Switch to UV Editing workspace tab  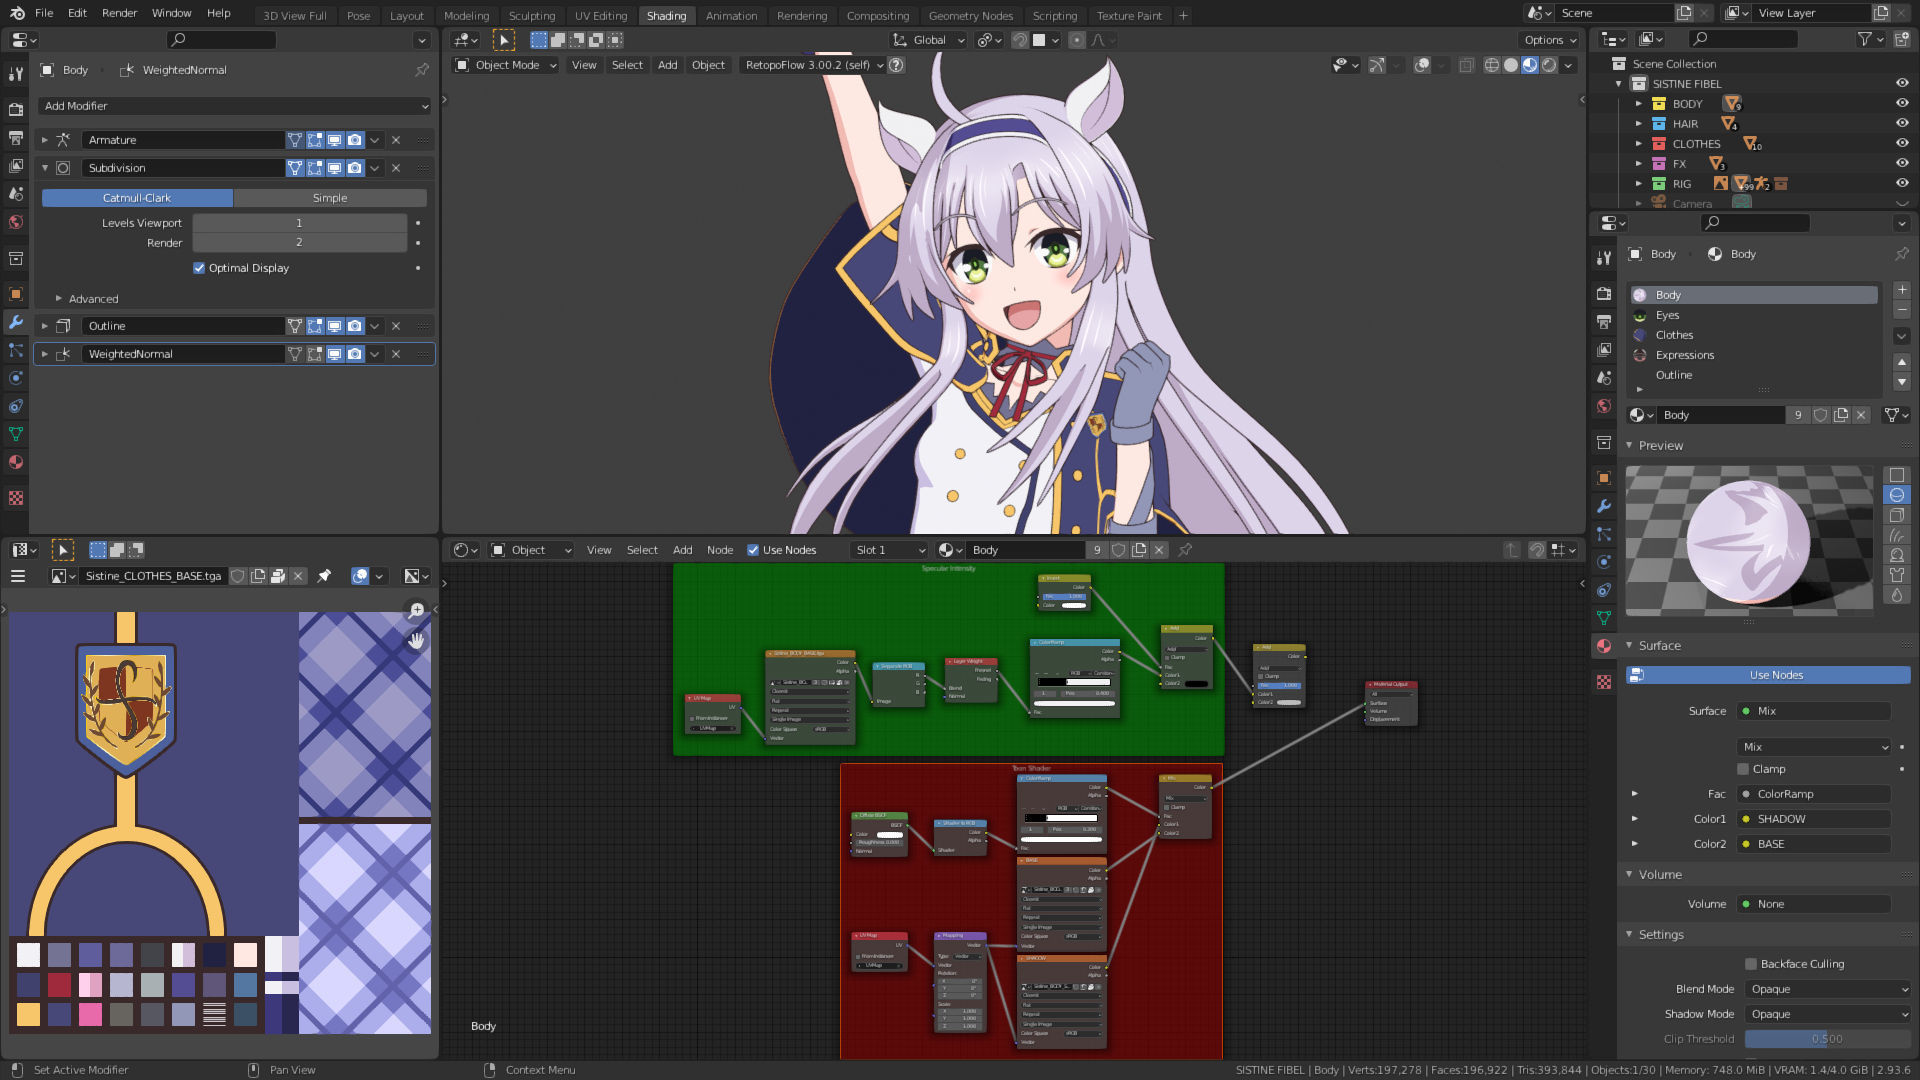[601, 15]
